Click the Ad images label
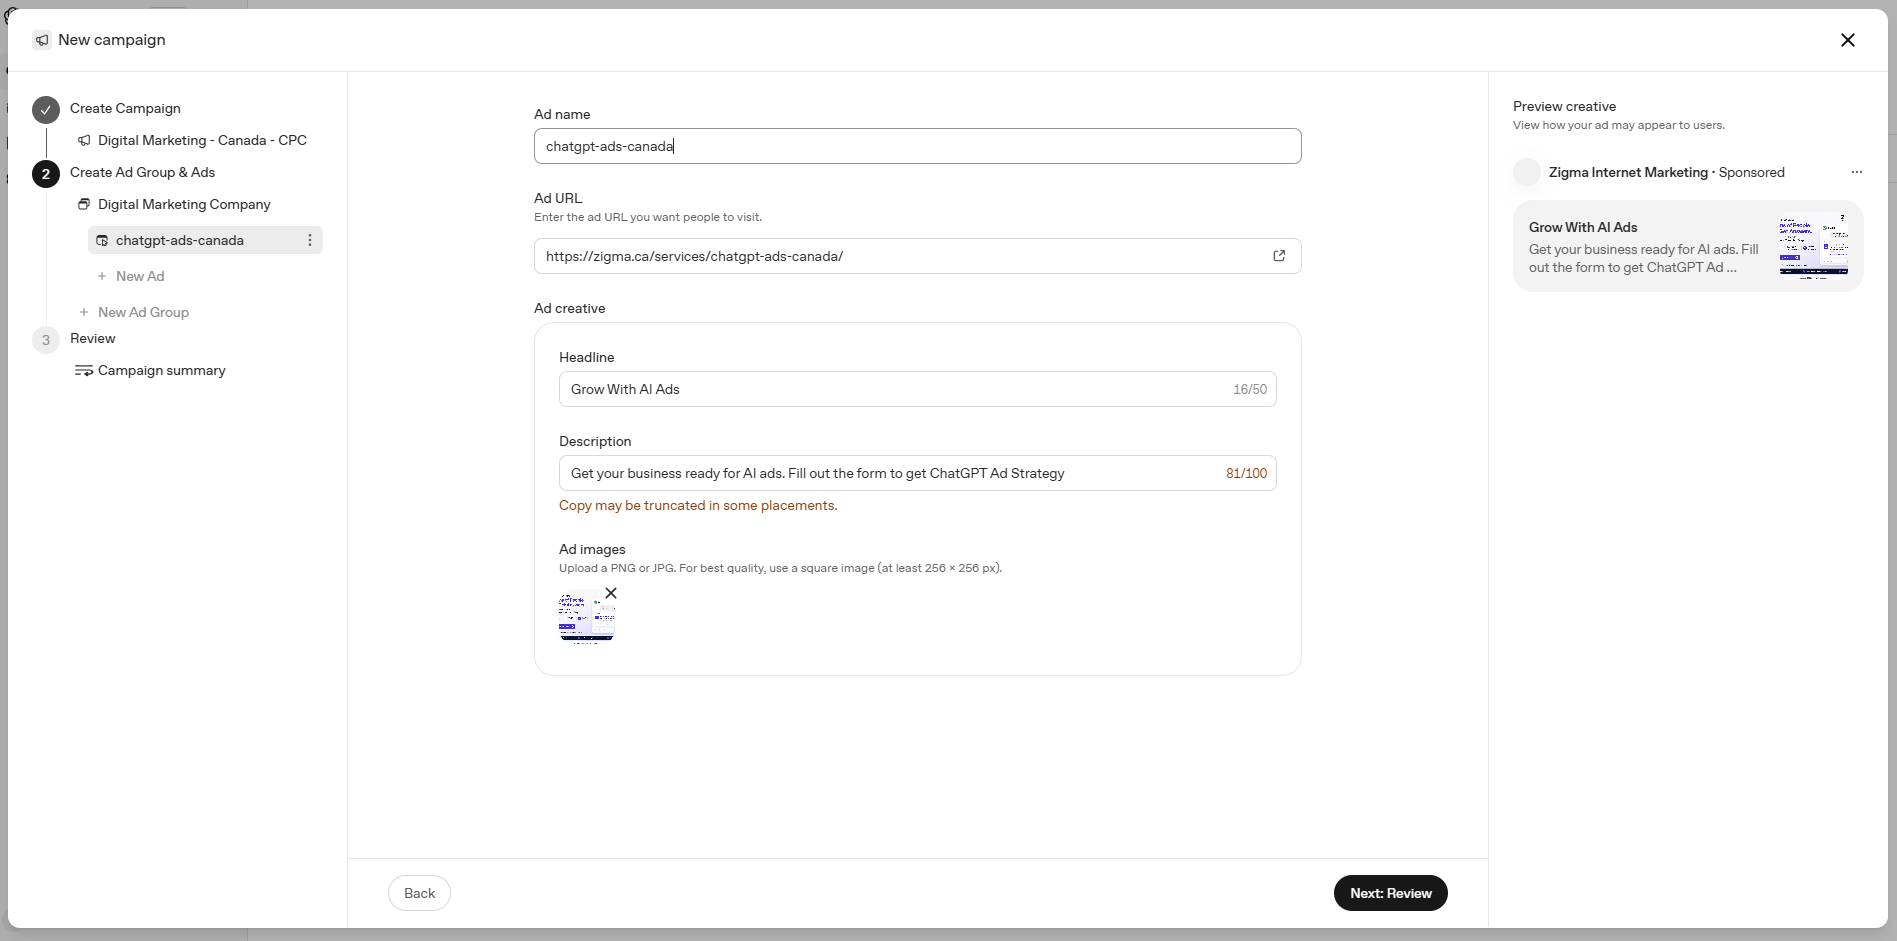The height and width of the screenshot is (941, 1897). (x=592, y=549)
